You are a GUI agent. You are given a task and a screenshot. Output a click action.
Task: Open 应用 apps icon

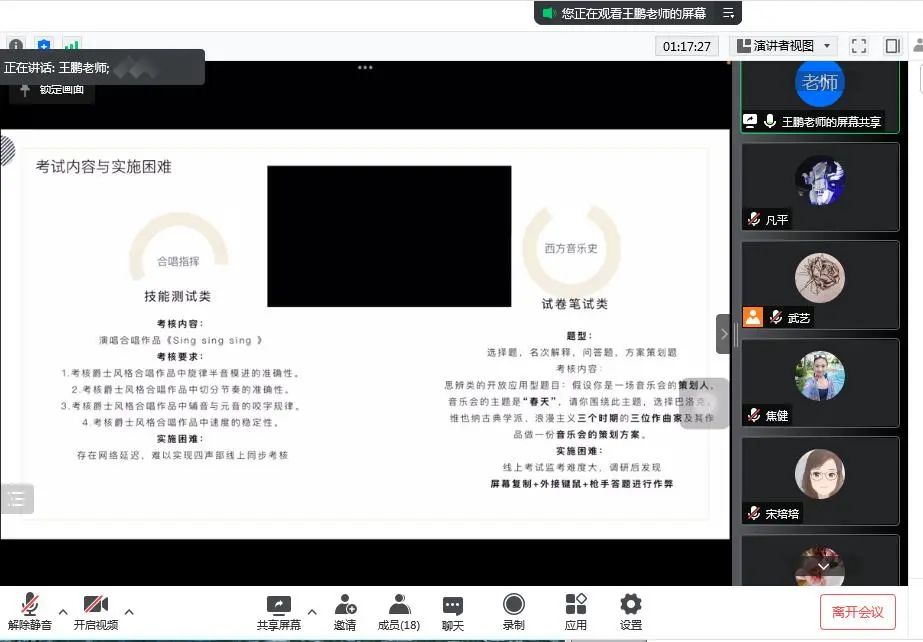(575, 611)
